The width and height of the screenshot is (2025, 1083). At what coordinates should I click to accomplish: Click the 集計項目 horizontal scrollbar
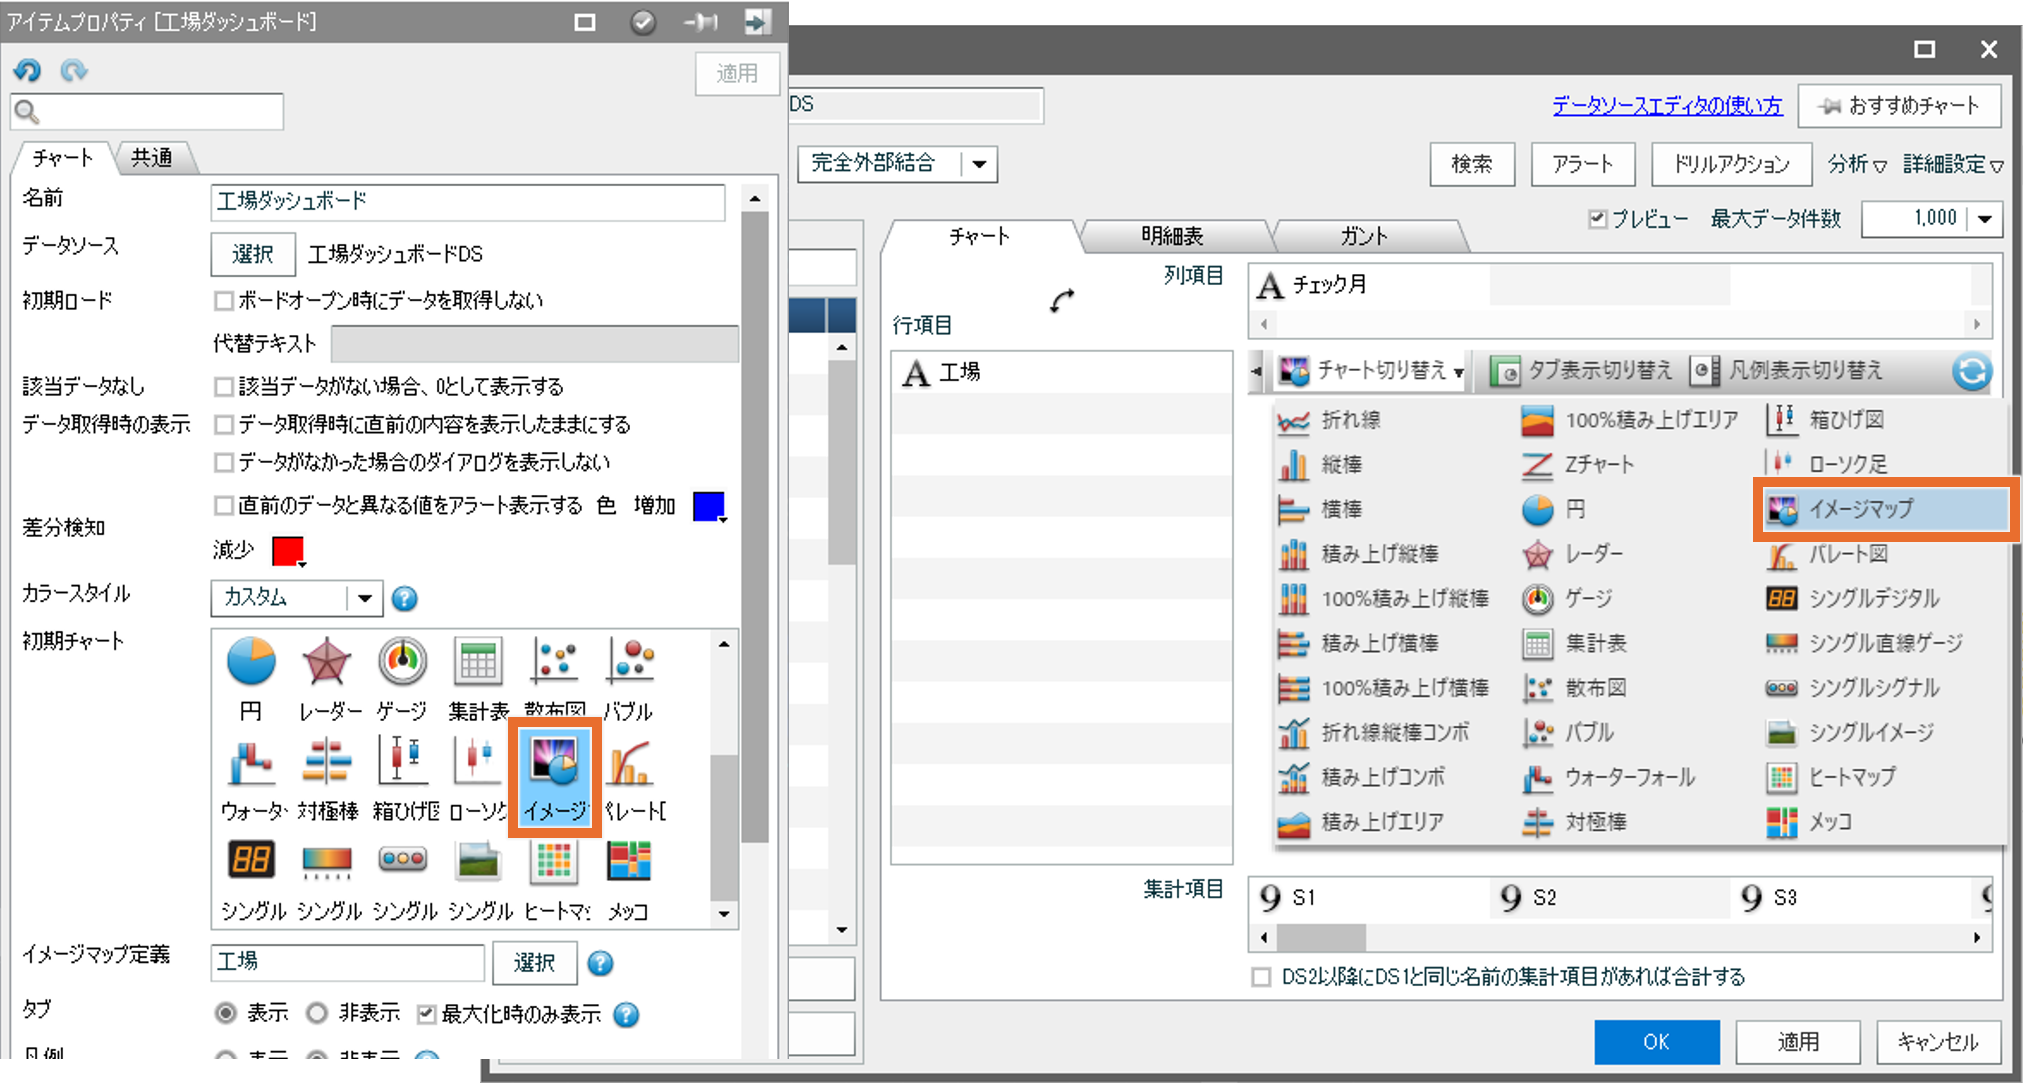pos(1620,937)
